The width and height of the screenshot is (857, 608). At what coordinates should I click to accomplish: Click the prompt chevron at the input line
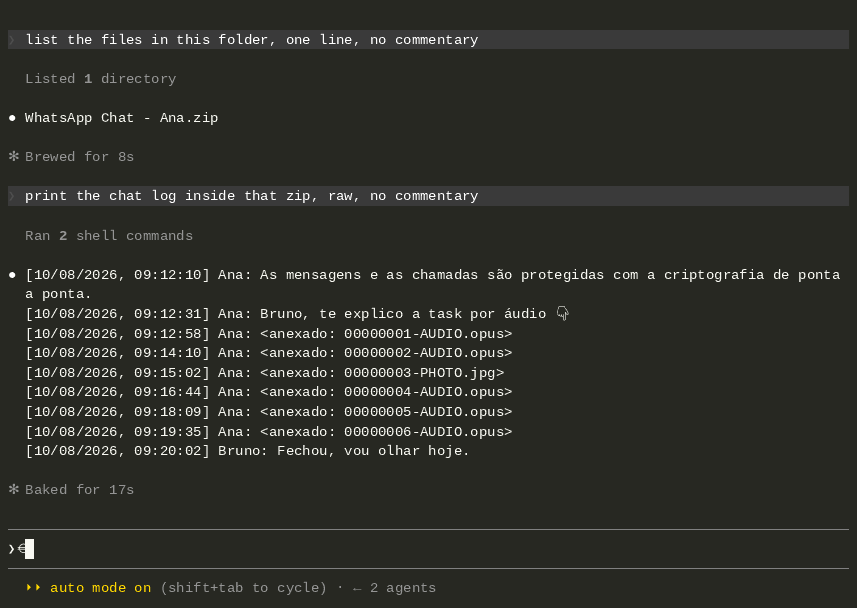(11, 549)
